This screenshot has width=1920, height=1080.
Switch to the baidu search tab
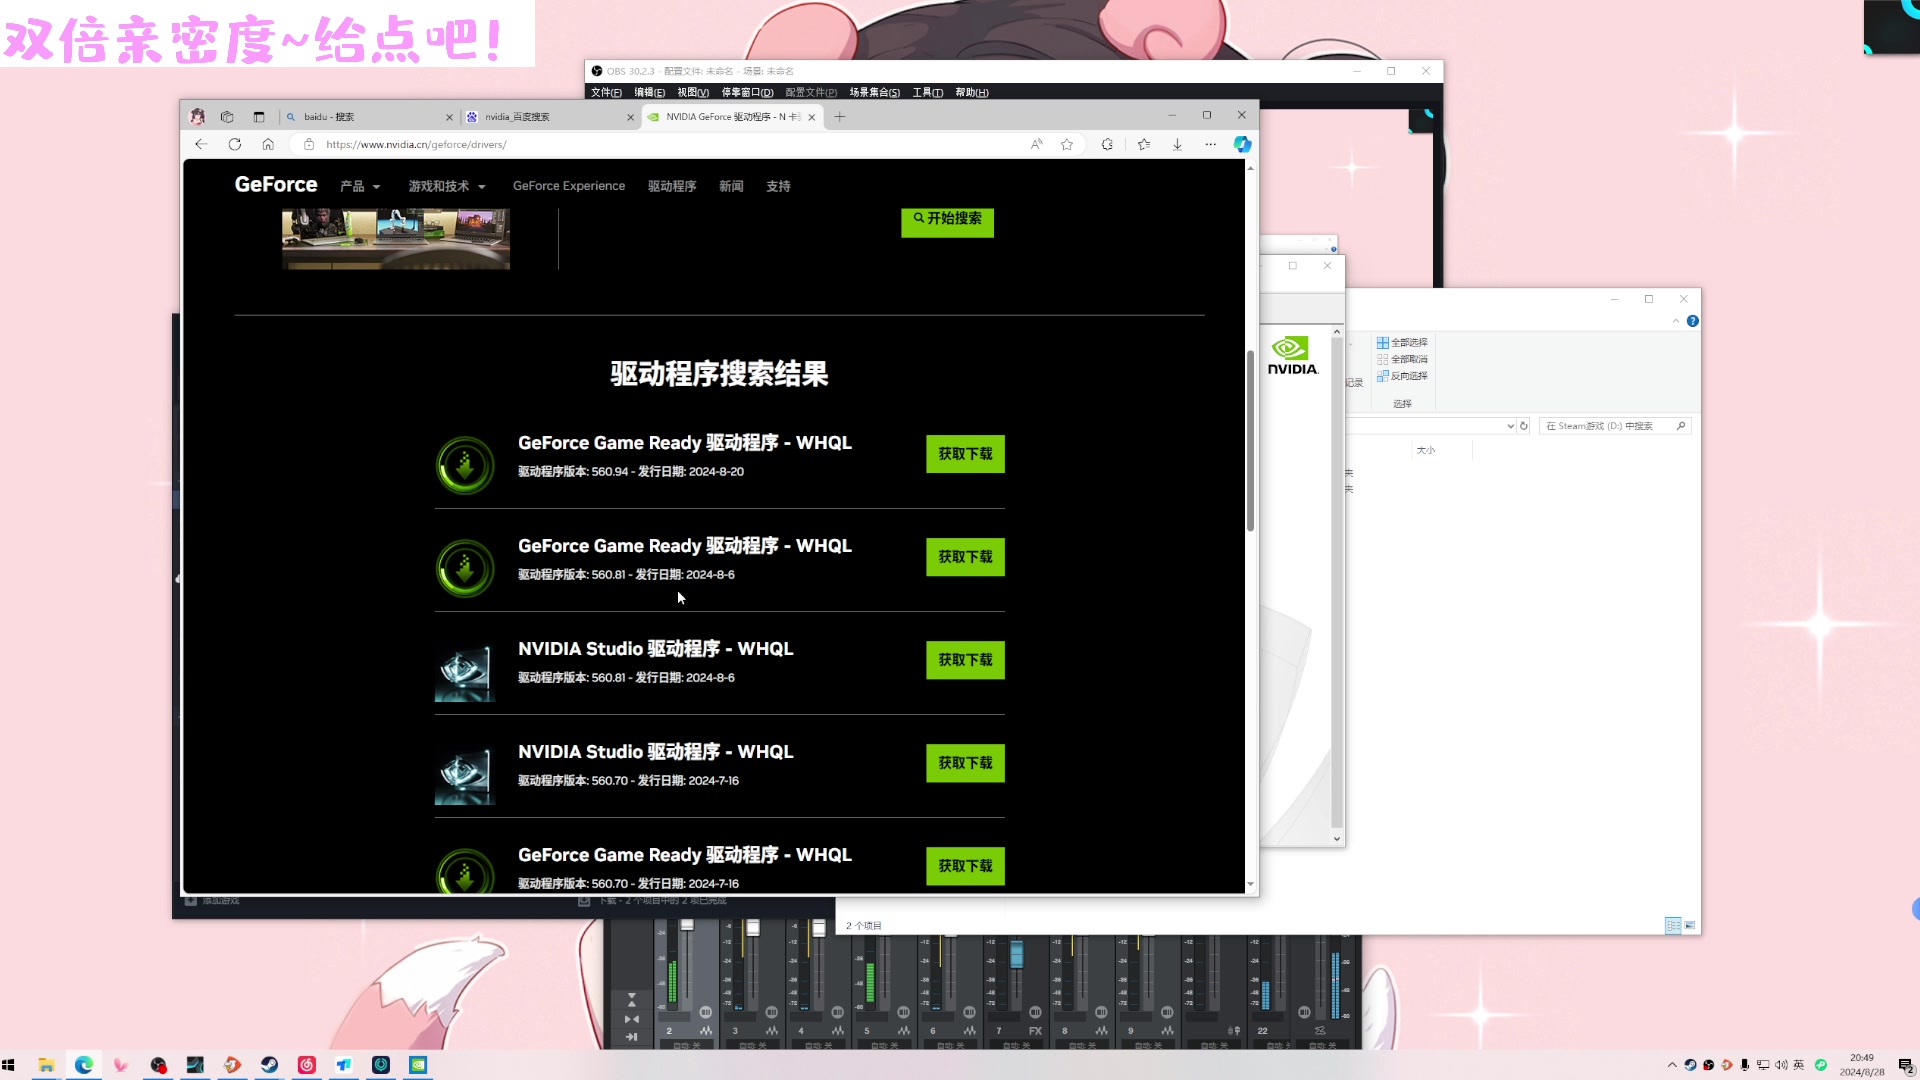point(370,117)
